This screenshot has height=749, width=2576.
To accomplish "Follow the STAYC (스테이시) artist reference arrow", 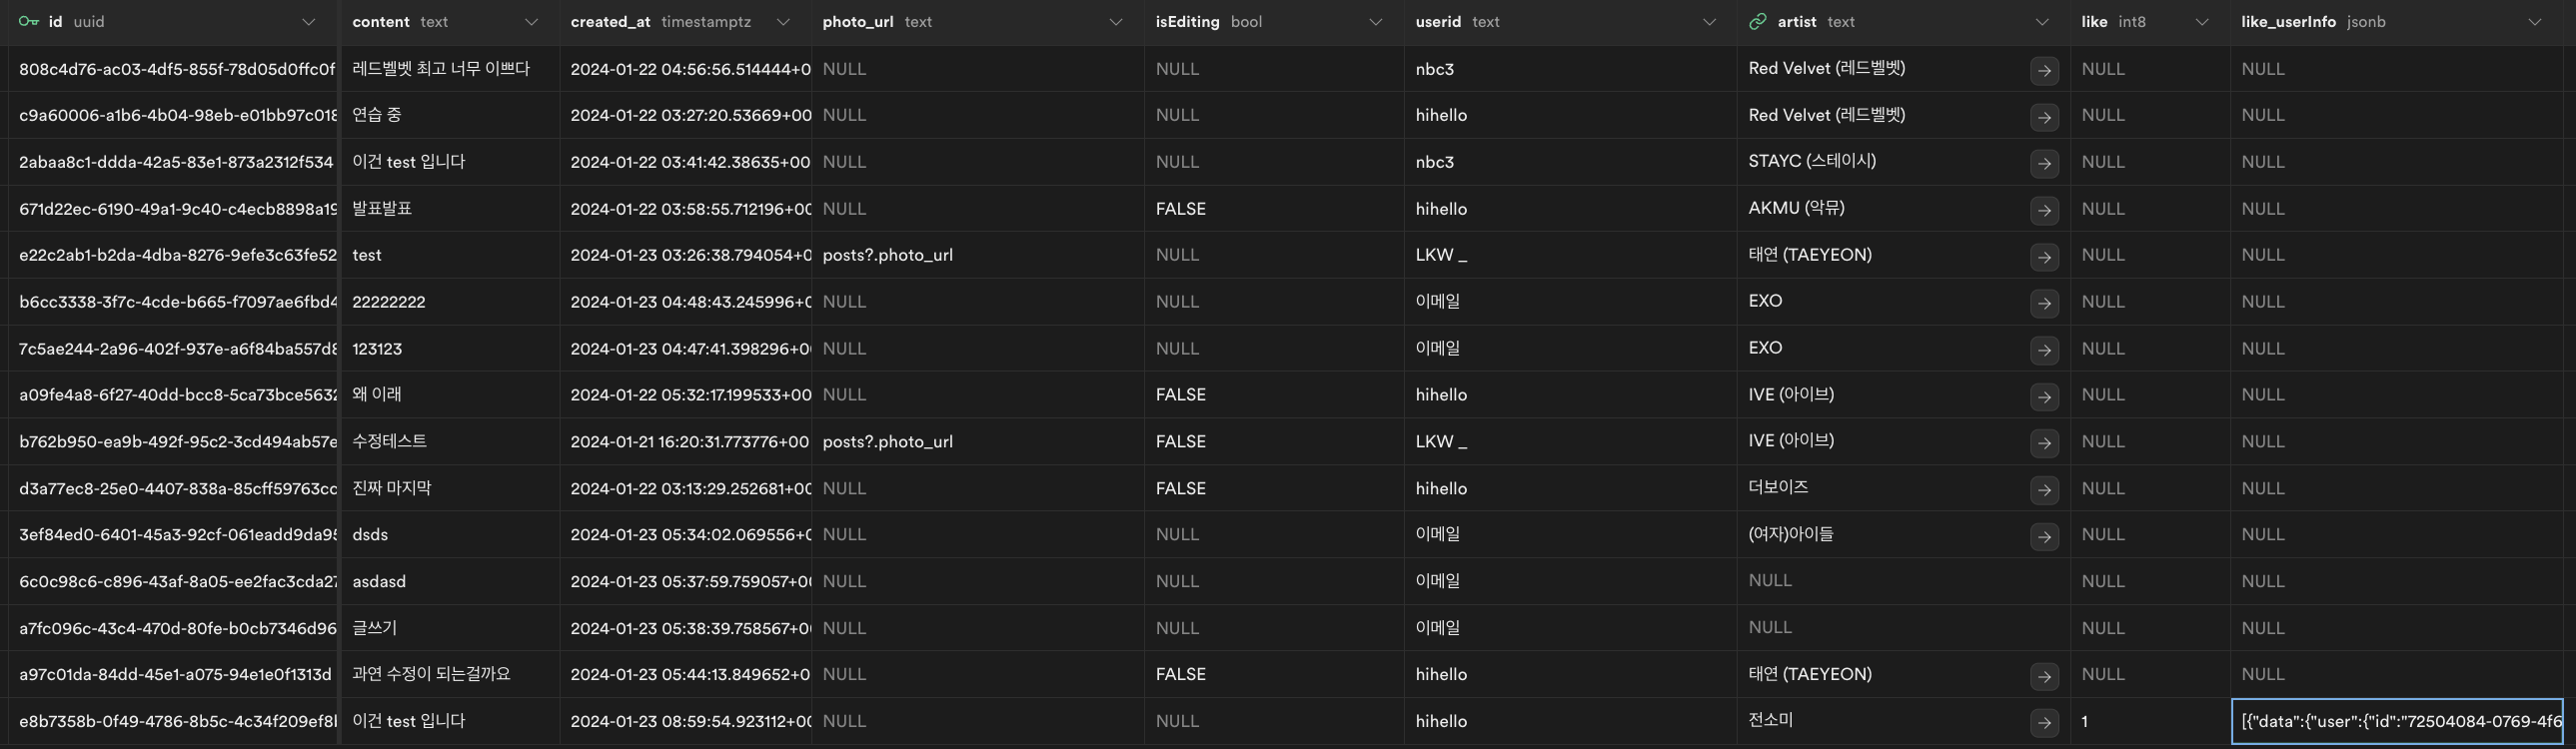I will [x=2043, y=163].
